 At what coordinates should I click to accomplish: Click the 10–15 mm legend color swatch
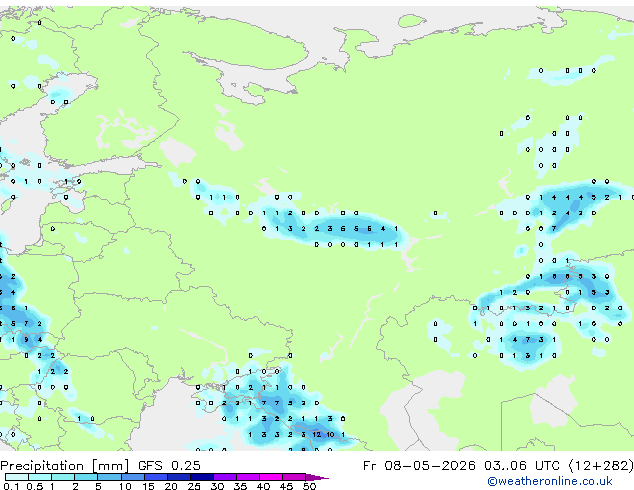[133, 477]
